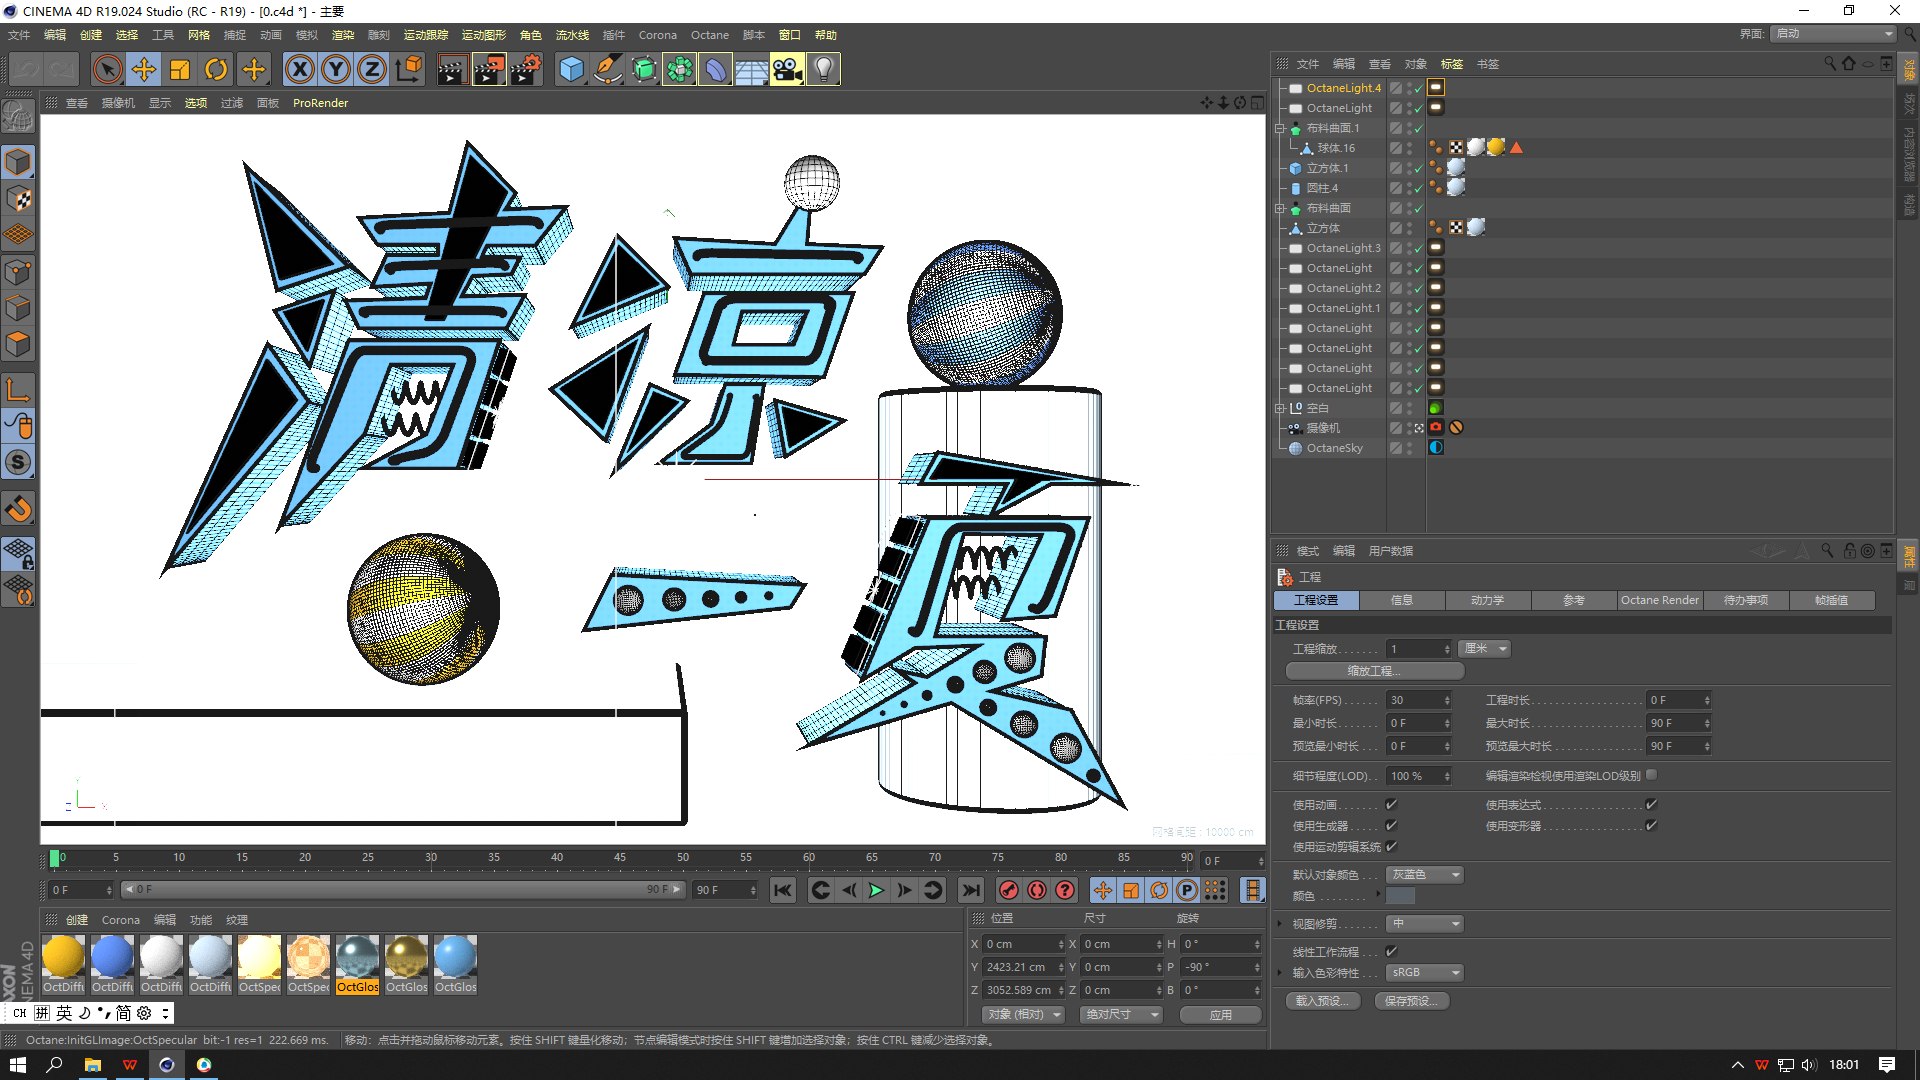Open the 厘米 unit dropdown
This screenshot has height=1080, width=1920.
point(1484,649)
